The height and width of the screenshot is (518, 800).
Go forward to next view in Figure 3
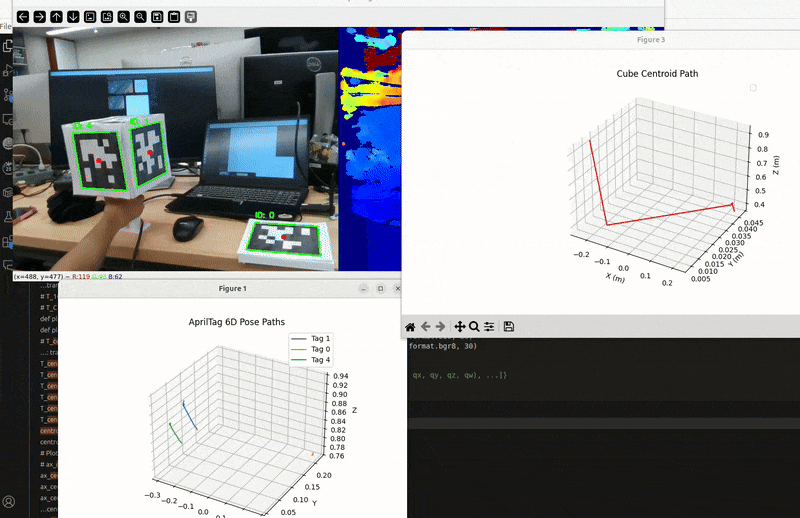[x=441, y=326]
